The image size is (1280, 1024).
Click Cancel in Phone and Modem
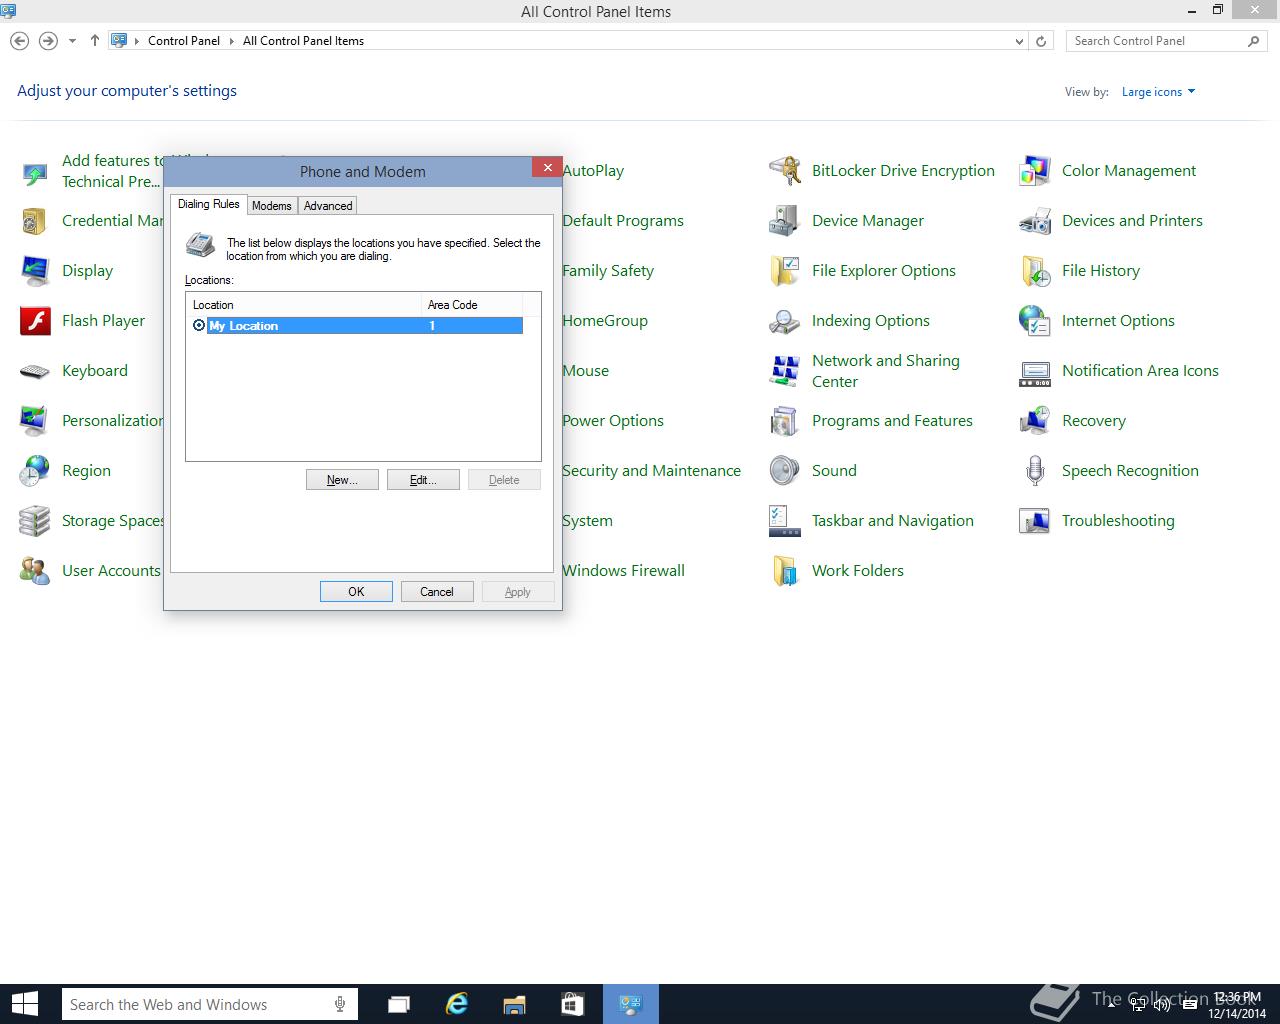click(437, 592)
